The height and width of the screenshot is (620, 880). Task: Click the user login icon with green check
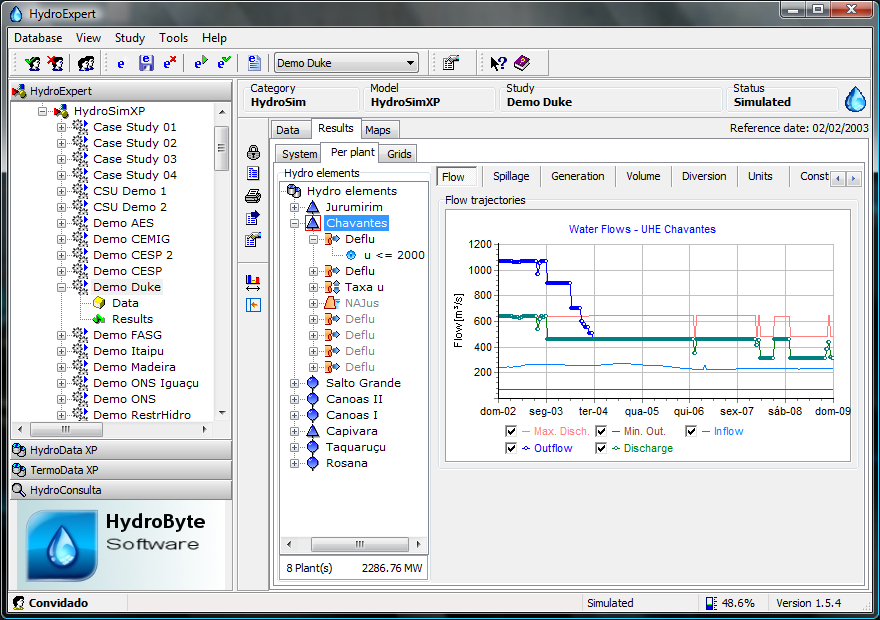(33, 63)
